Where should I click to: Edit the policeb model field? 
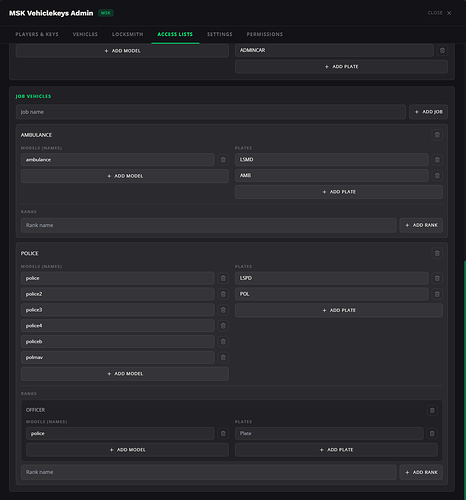point(118,341)
